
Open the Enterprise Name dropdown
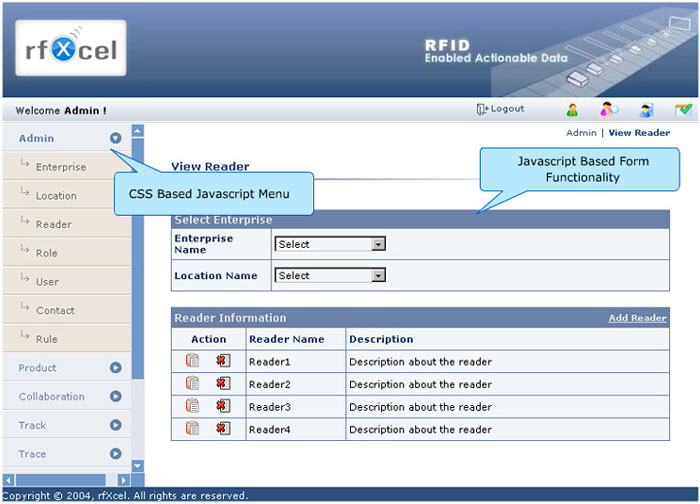(x=330, y=244)
